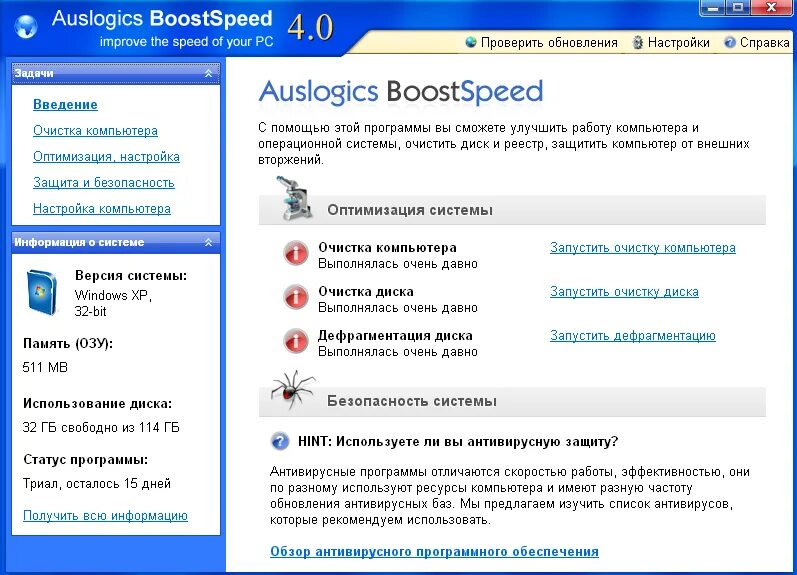Maximize the BoostSpeed window
This screenshot has width=797, height=575.
(x=740, y=8)
